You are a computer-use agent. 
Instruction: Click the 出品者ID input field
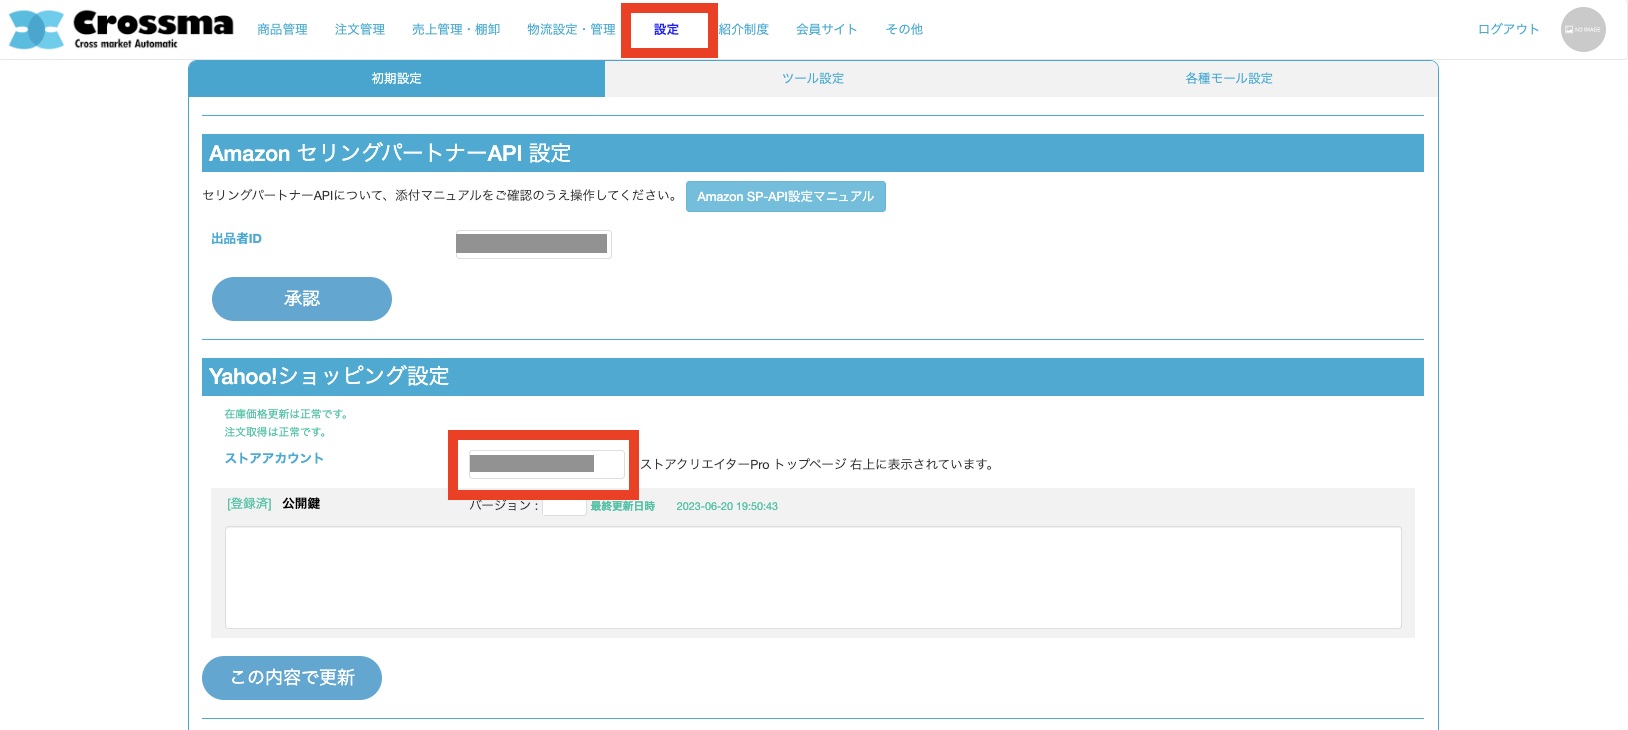[x=533, y=244]
